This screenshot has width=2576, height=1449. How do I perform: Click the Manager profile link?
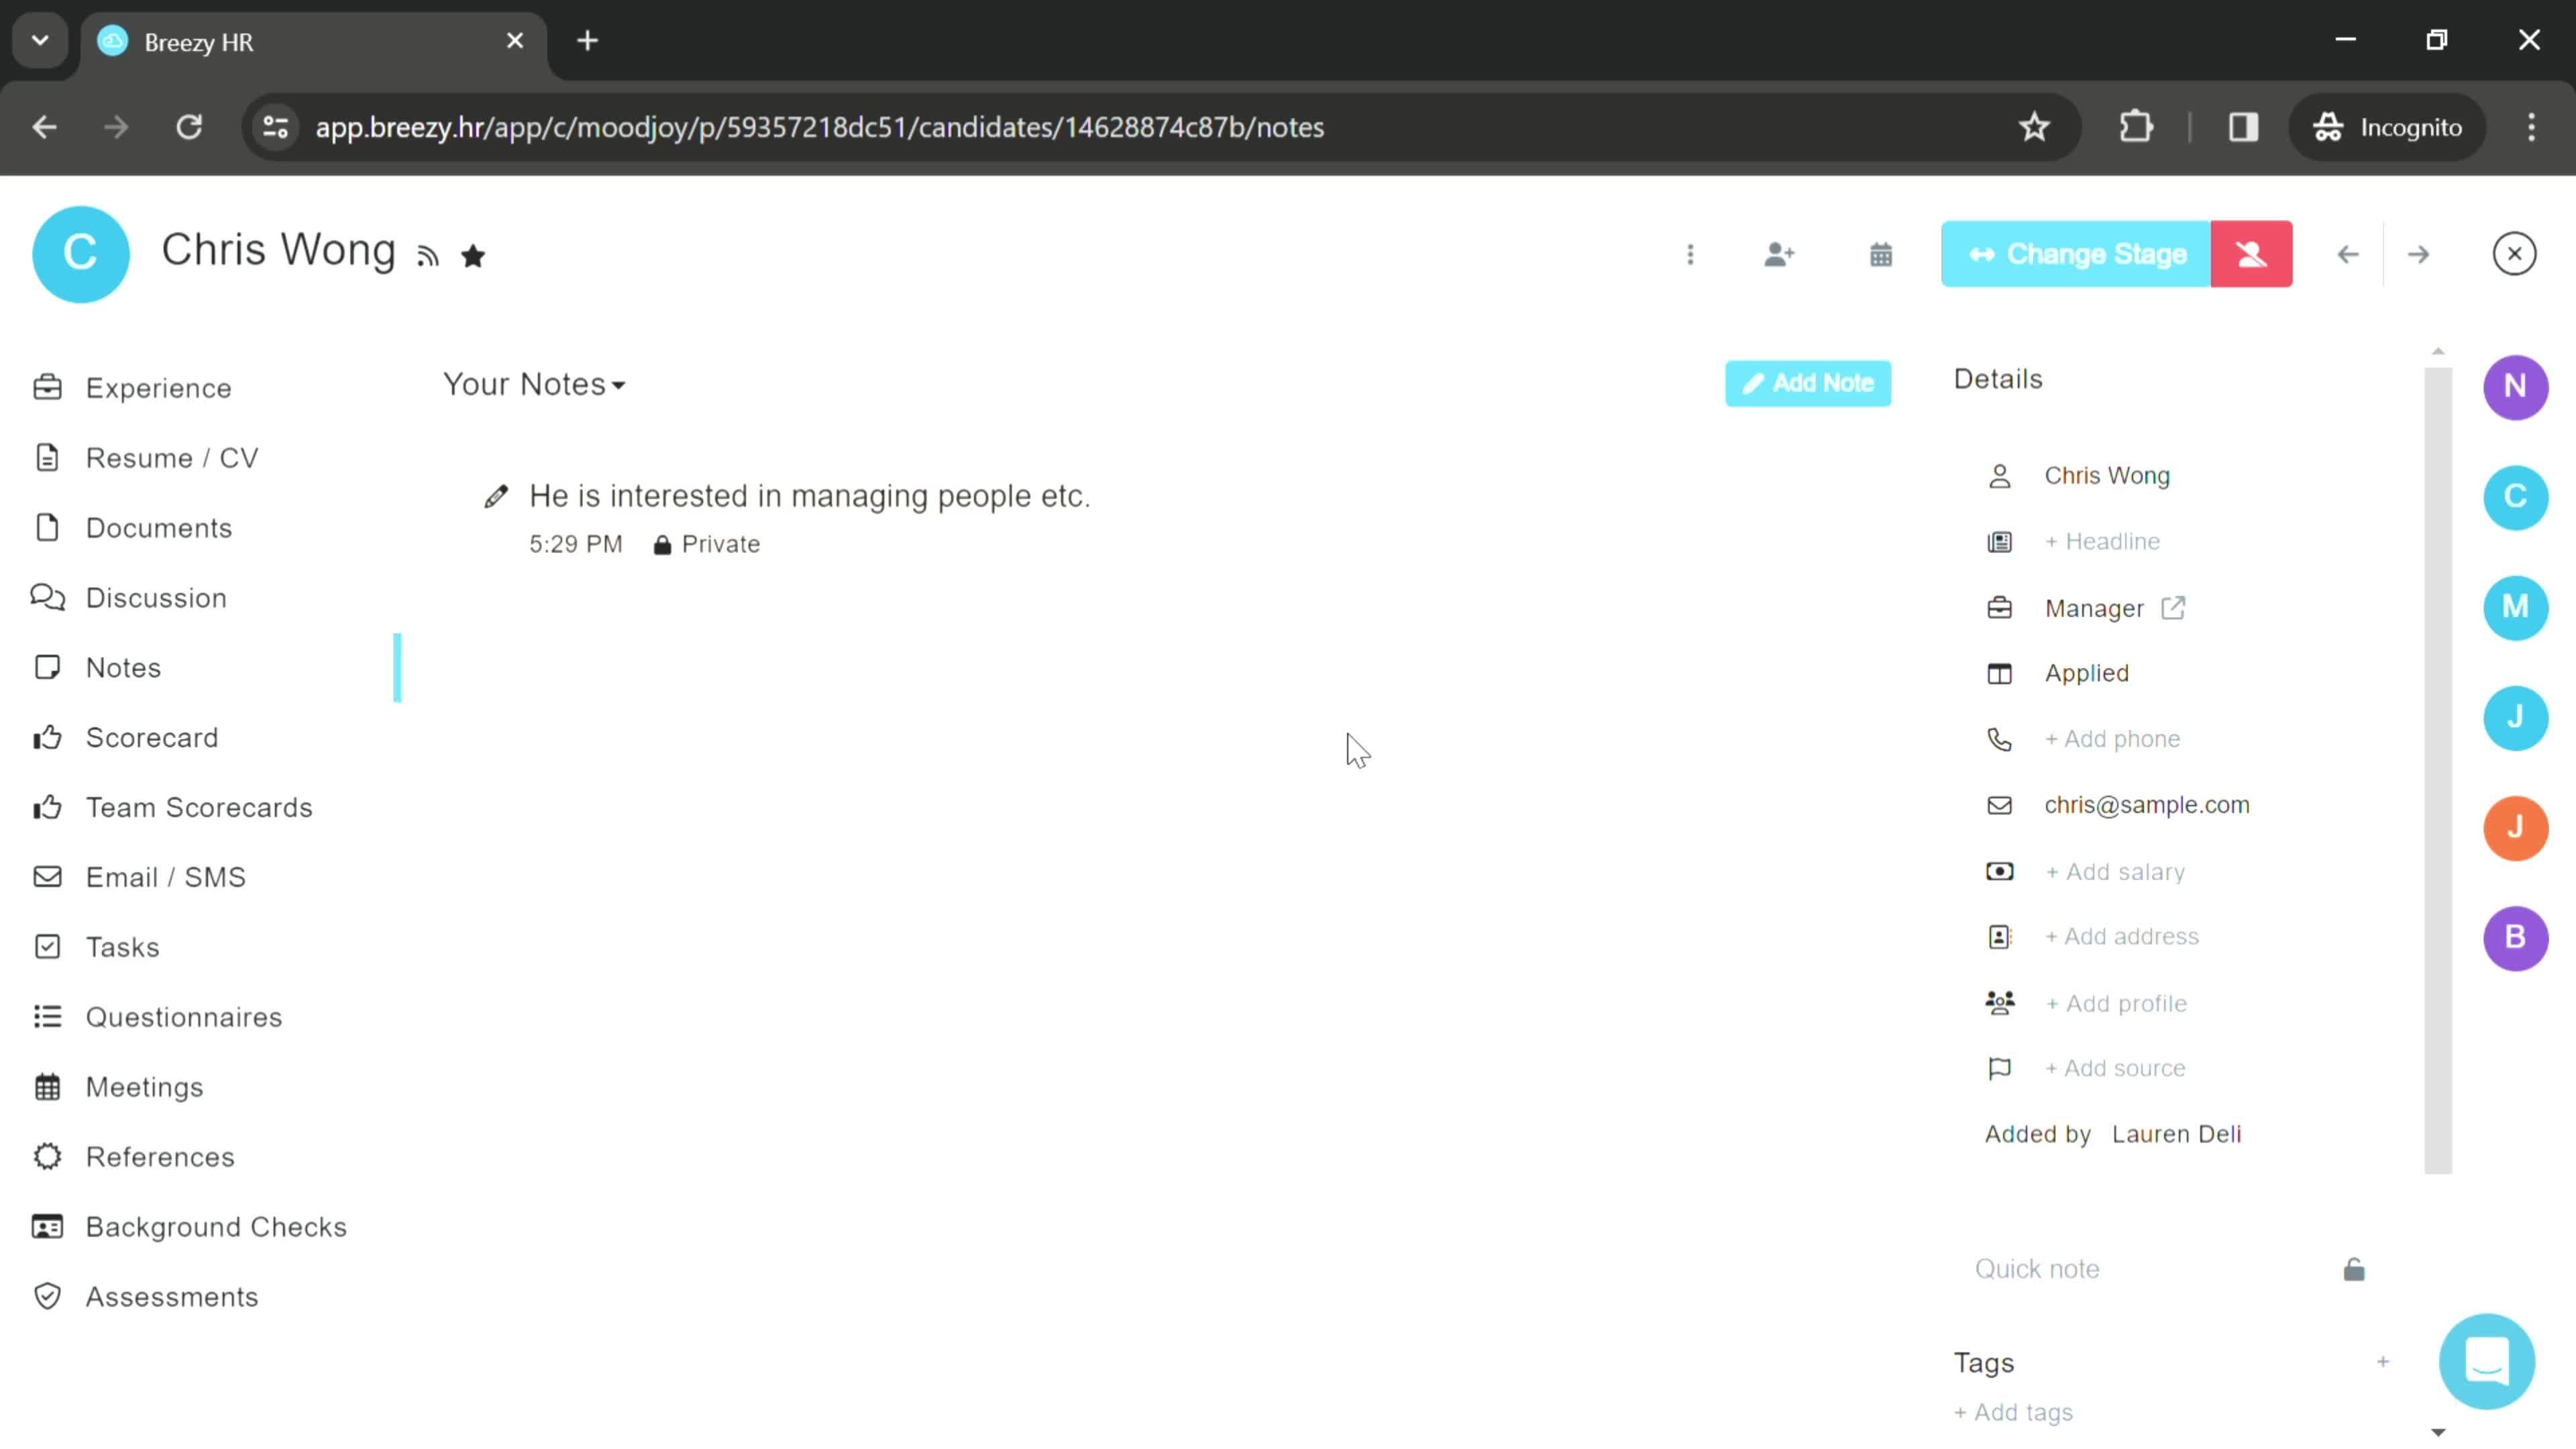[2095, 608]
